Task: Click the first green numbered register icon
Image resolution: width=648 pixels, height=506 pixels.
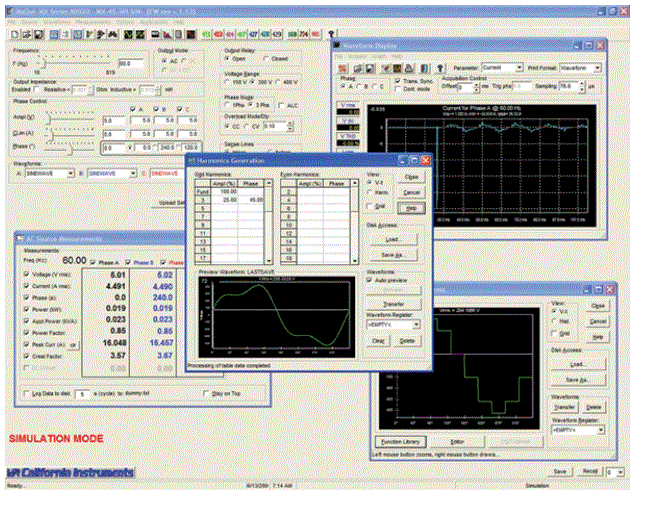Action: pos(206,34)
